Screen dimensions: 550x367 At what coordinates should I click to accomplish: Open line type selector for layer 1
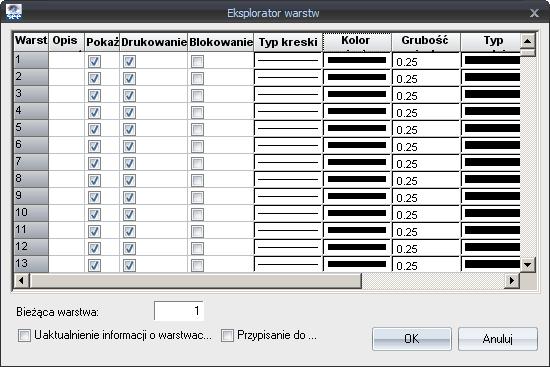[x=288, y=60]
